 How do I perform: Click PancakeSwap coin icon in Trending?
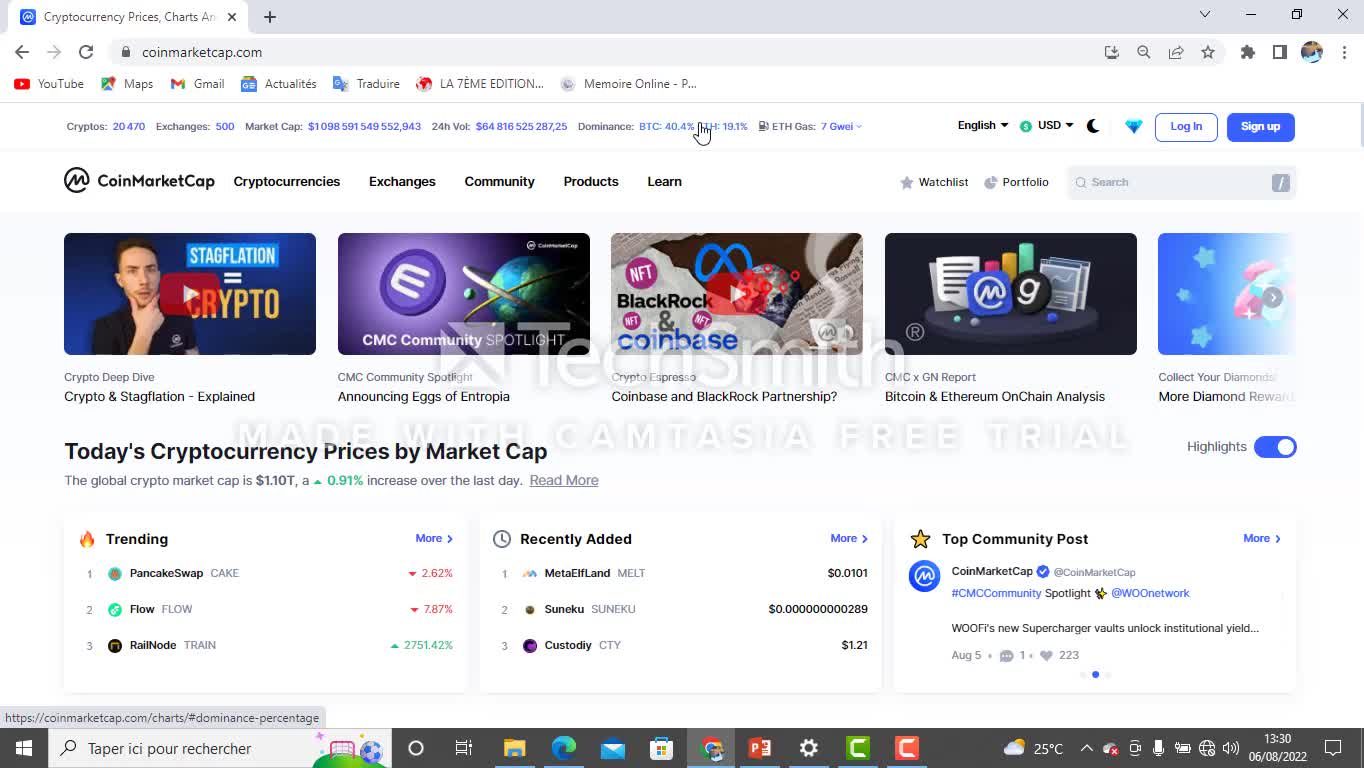point(115,573)
